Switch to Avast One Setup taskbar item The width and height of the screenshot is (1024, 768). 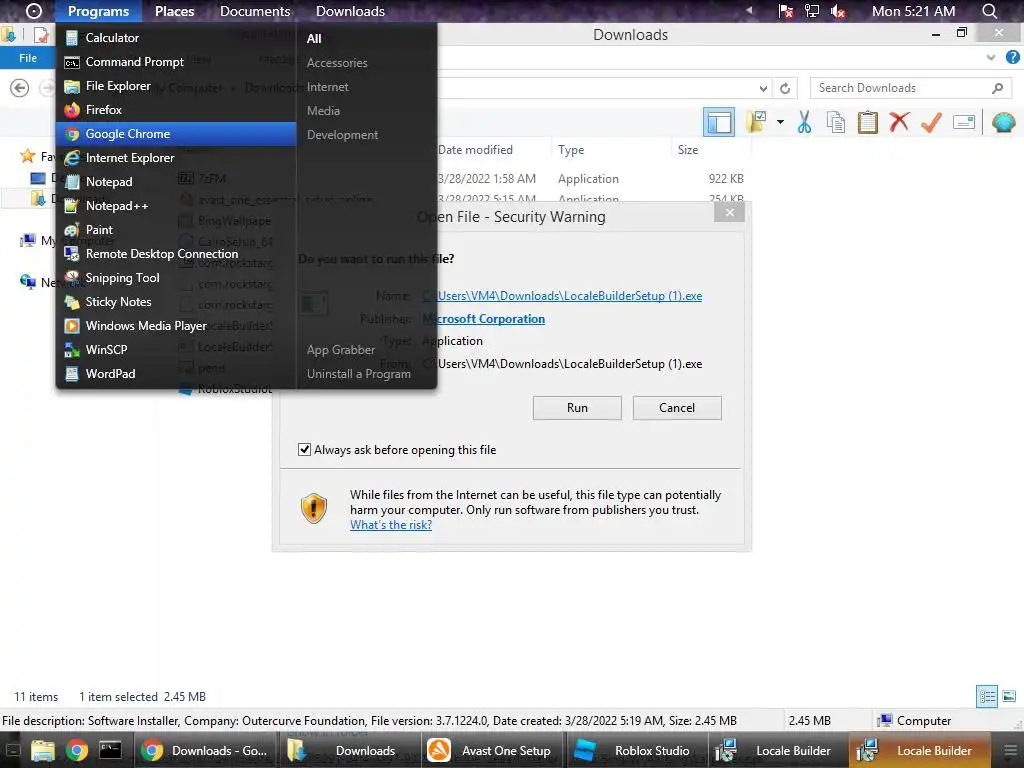pos(492,751)
